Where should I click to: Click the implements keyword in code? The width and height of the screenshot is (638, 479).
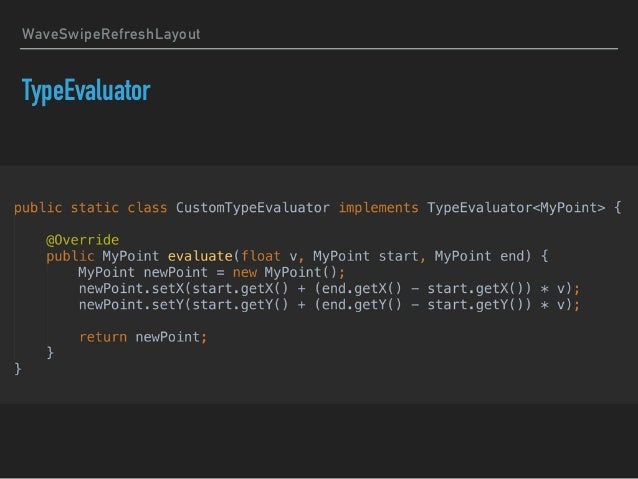[x=378, y=208]
